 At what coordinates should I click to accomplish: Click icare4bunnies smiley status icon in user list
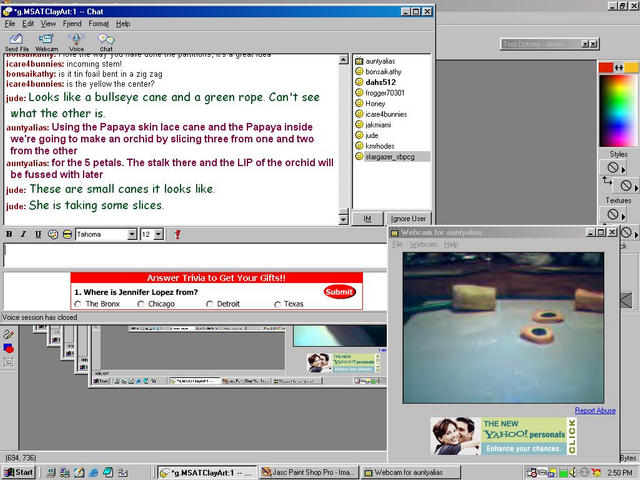click(x=359, y=114)
